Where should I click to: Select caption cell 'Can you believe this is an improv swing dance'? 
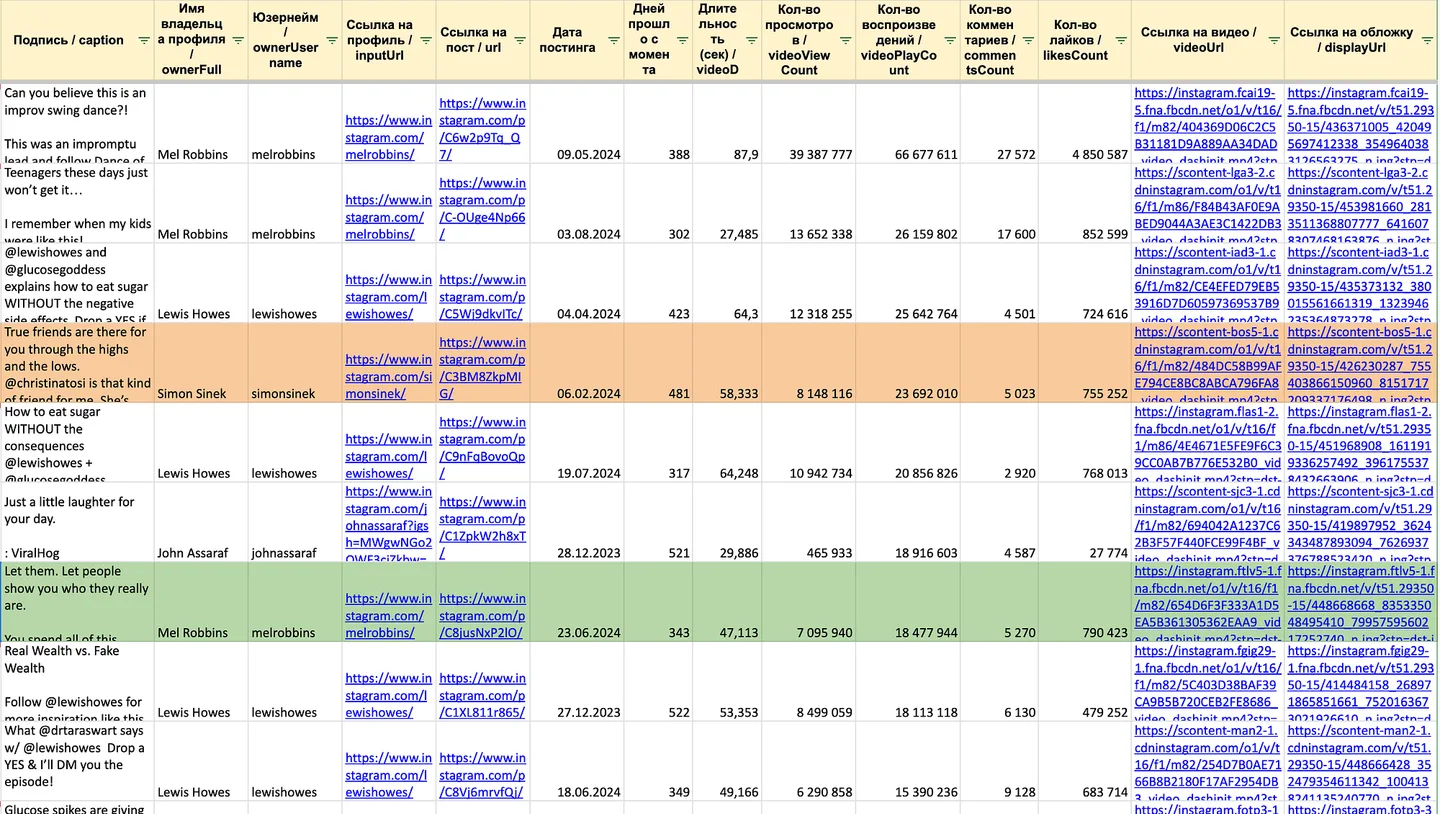pyautogui.click(x=77, y=123)
